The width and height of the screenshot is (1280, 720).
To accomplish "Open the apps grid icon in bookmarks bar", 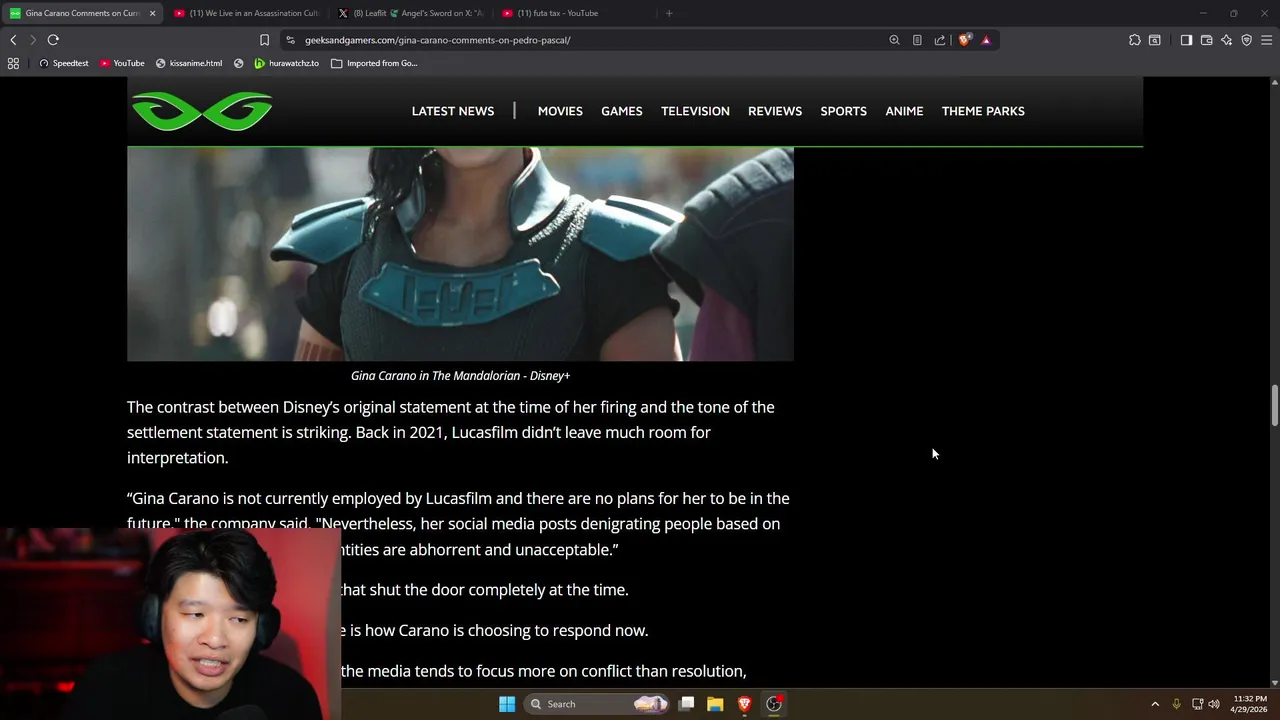I will coord(13,63).
